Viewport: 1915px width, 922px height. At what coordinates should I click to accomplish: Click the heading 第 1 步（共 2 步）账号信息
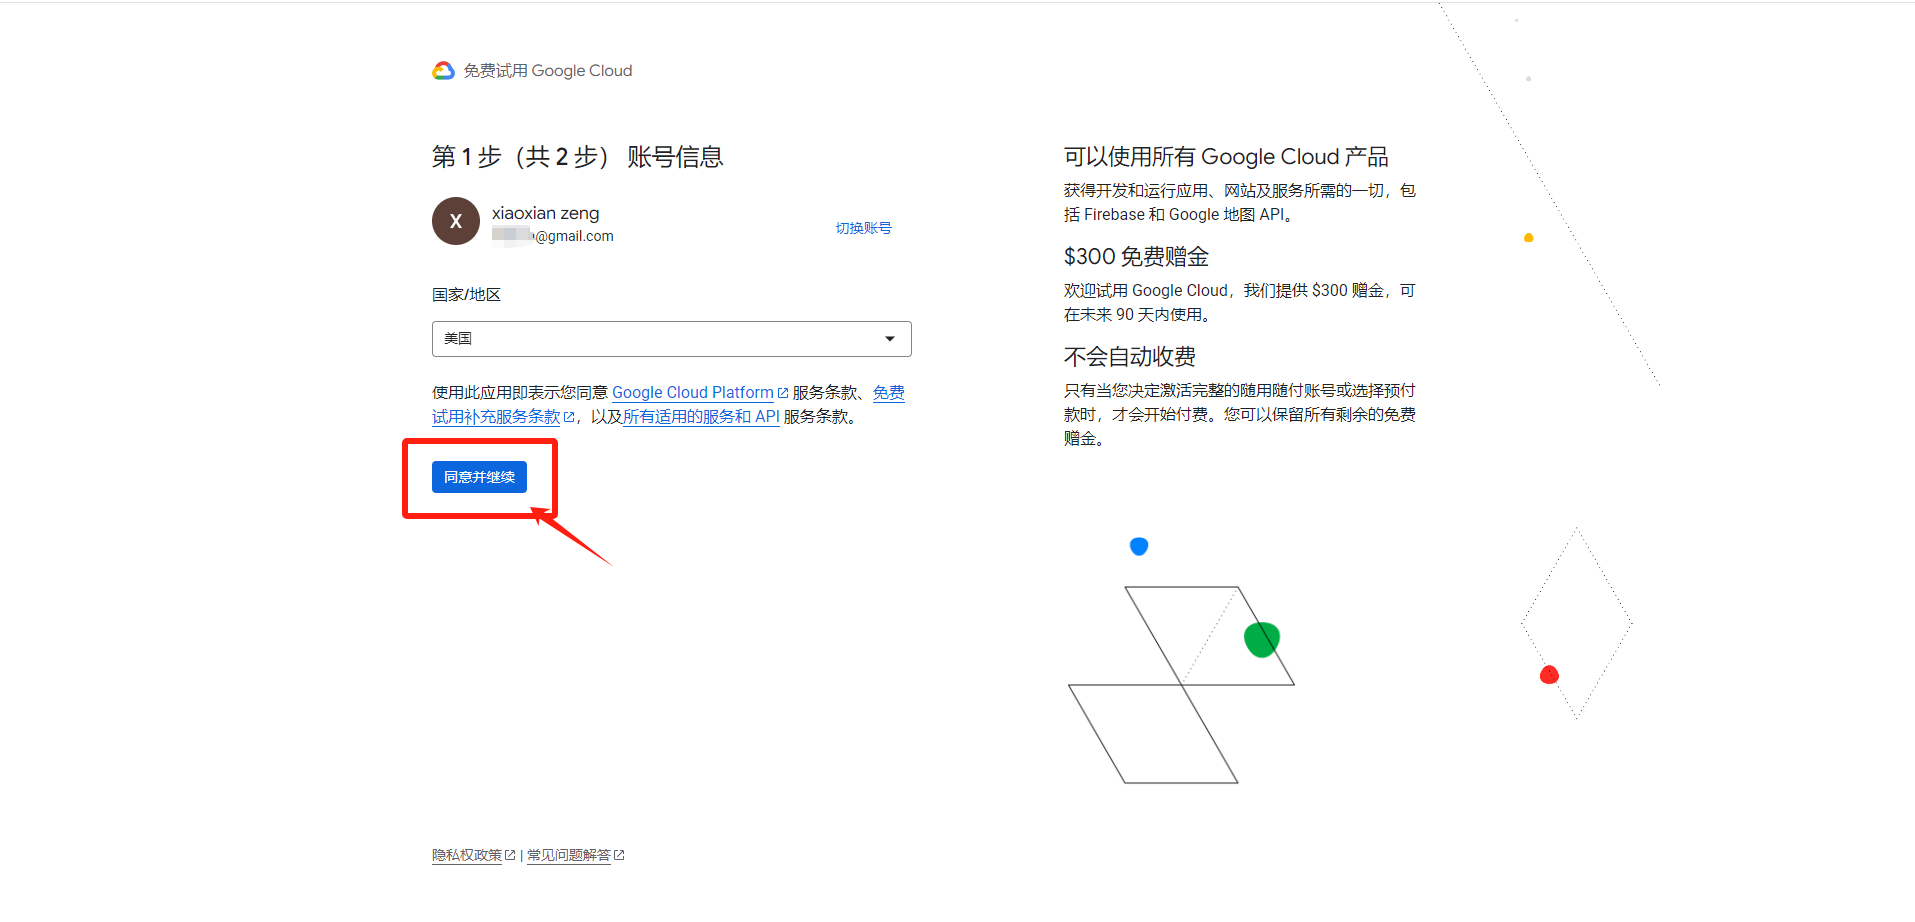[x=578, y=157]
